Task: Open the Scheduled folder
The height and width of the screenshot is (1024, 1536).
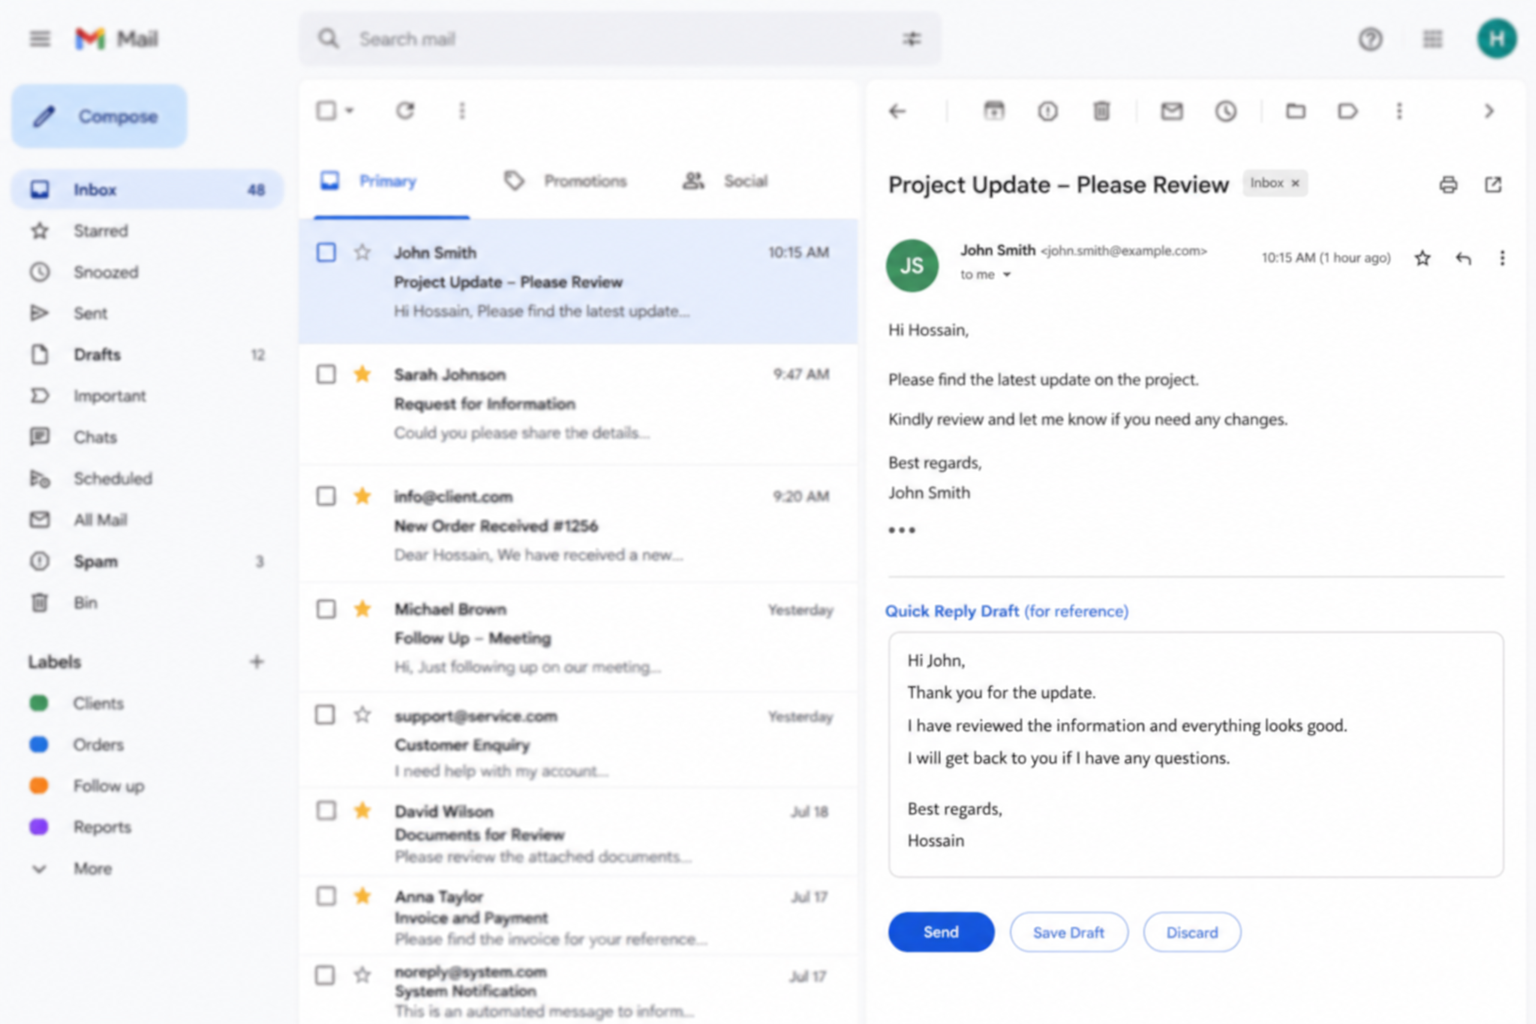Action: tap(147, 479)
